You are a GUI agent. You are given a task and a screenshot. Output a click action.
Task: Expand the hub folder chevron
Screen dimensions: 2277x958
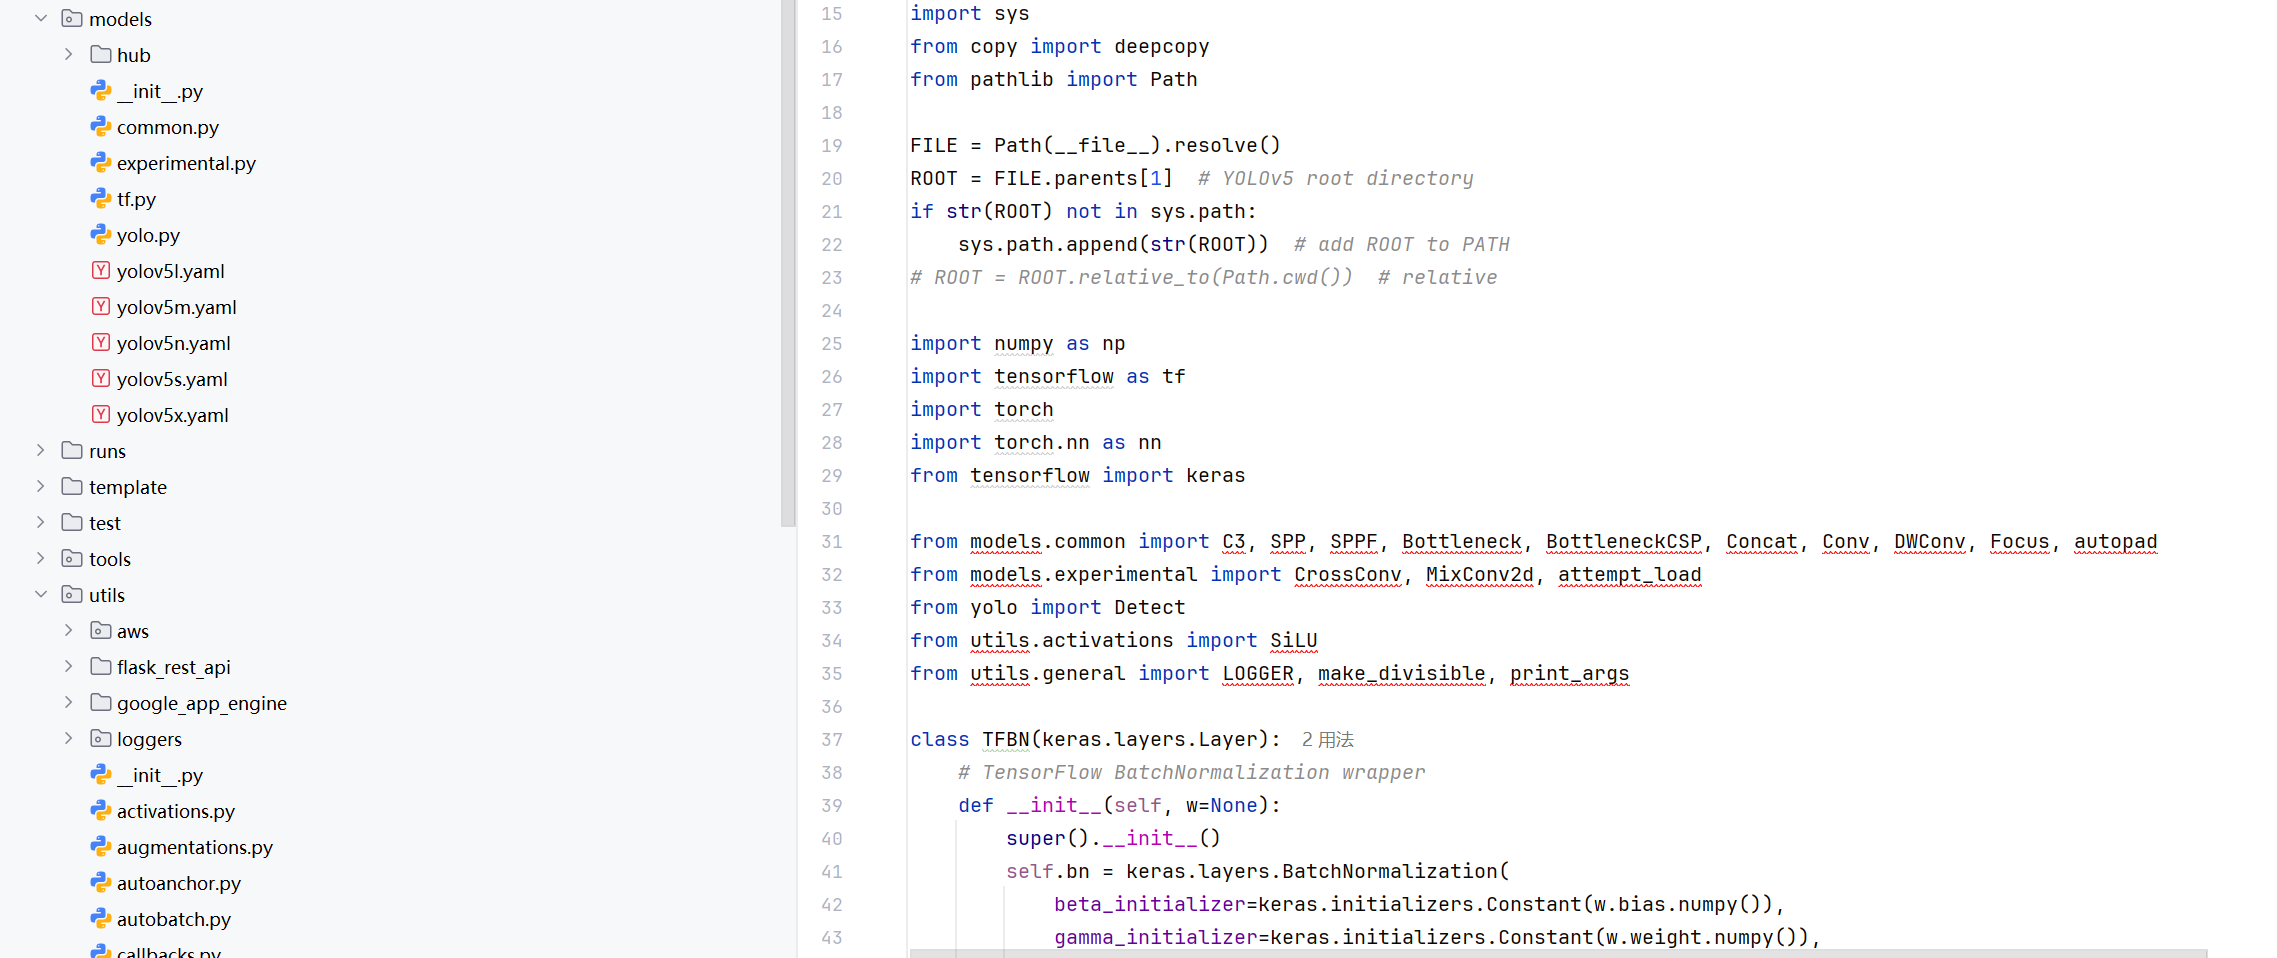coord(69,54)
